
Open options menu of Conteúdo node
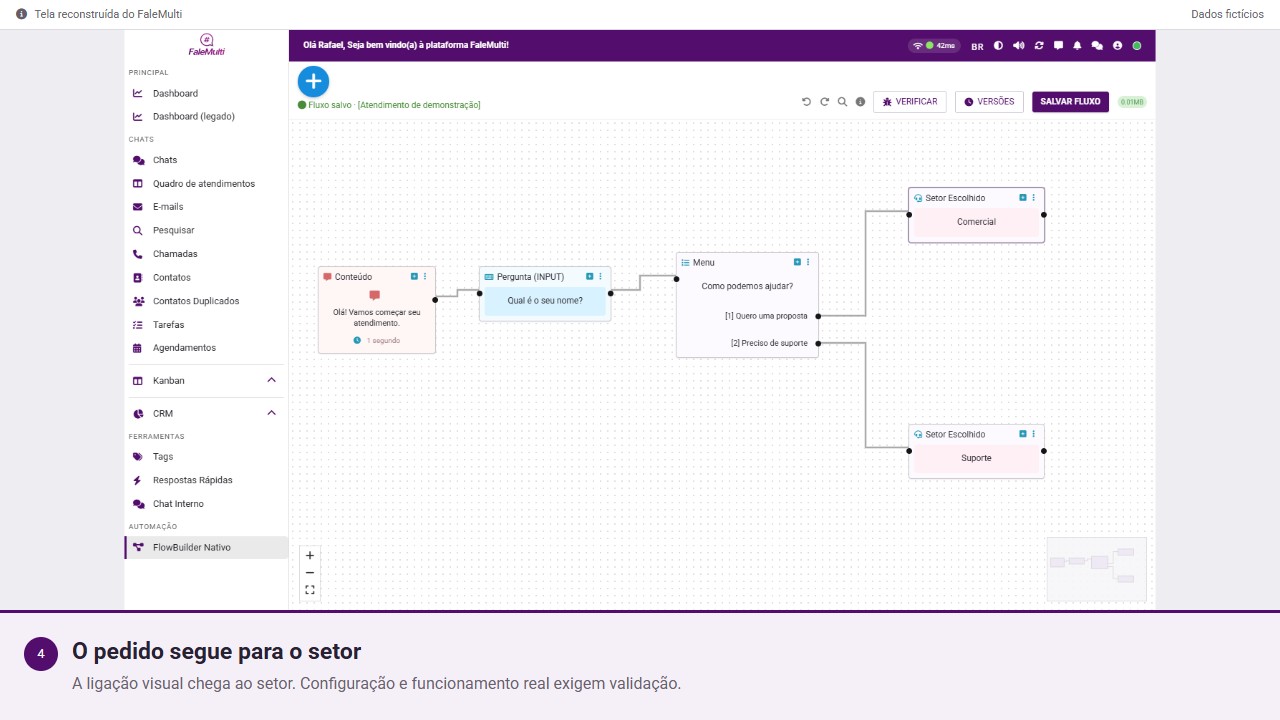coord(425,277)
